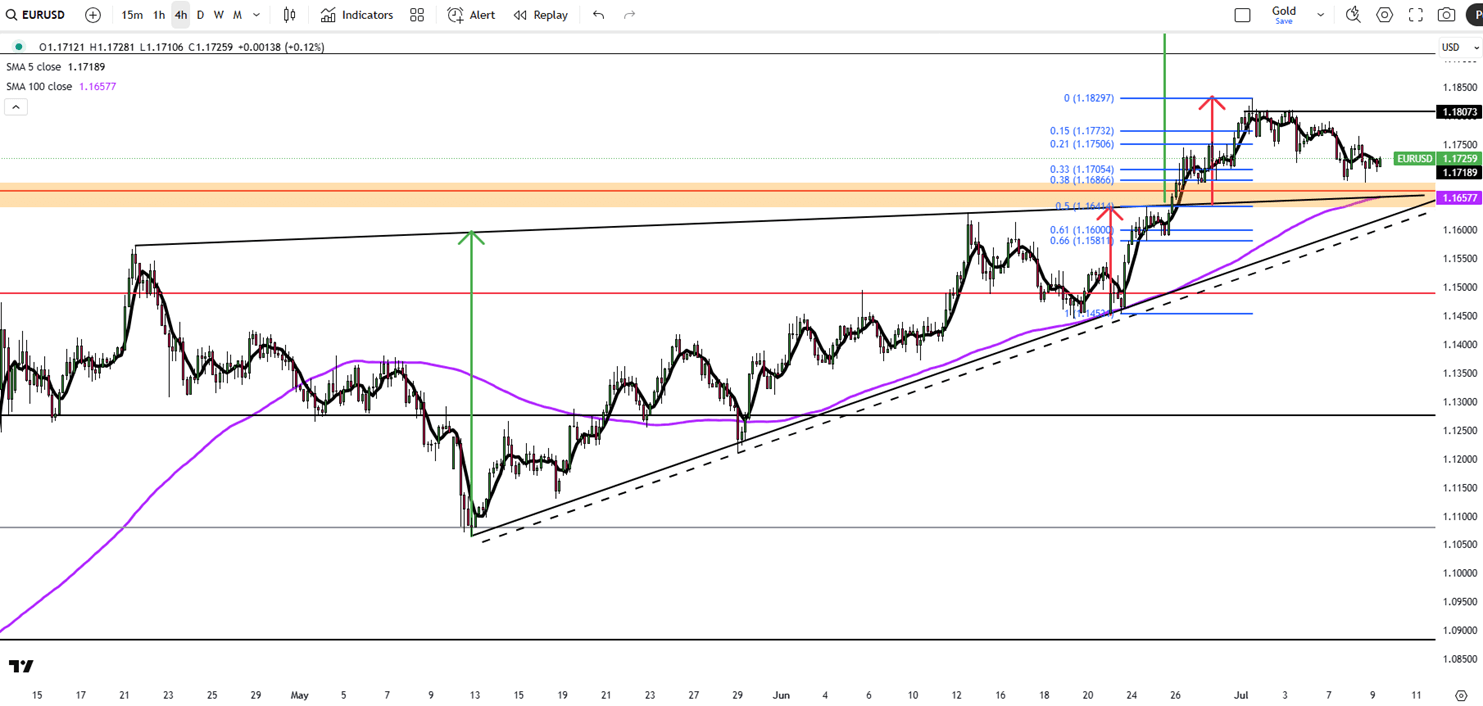
Task: Open the candlestick chart type selector
Action: 289,15
